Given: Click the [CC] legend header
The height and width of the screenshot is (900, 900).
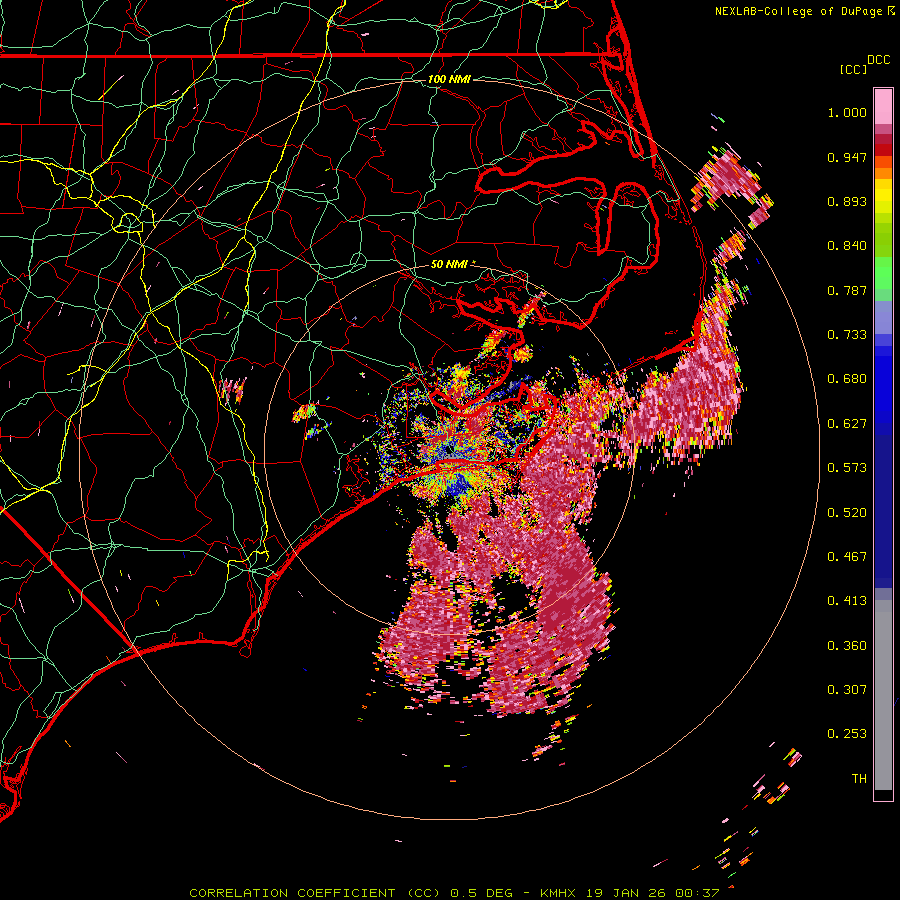Looking at the screenshot, I should click(x=853, y=69).
